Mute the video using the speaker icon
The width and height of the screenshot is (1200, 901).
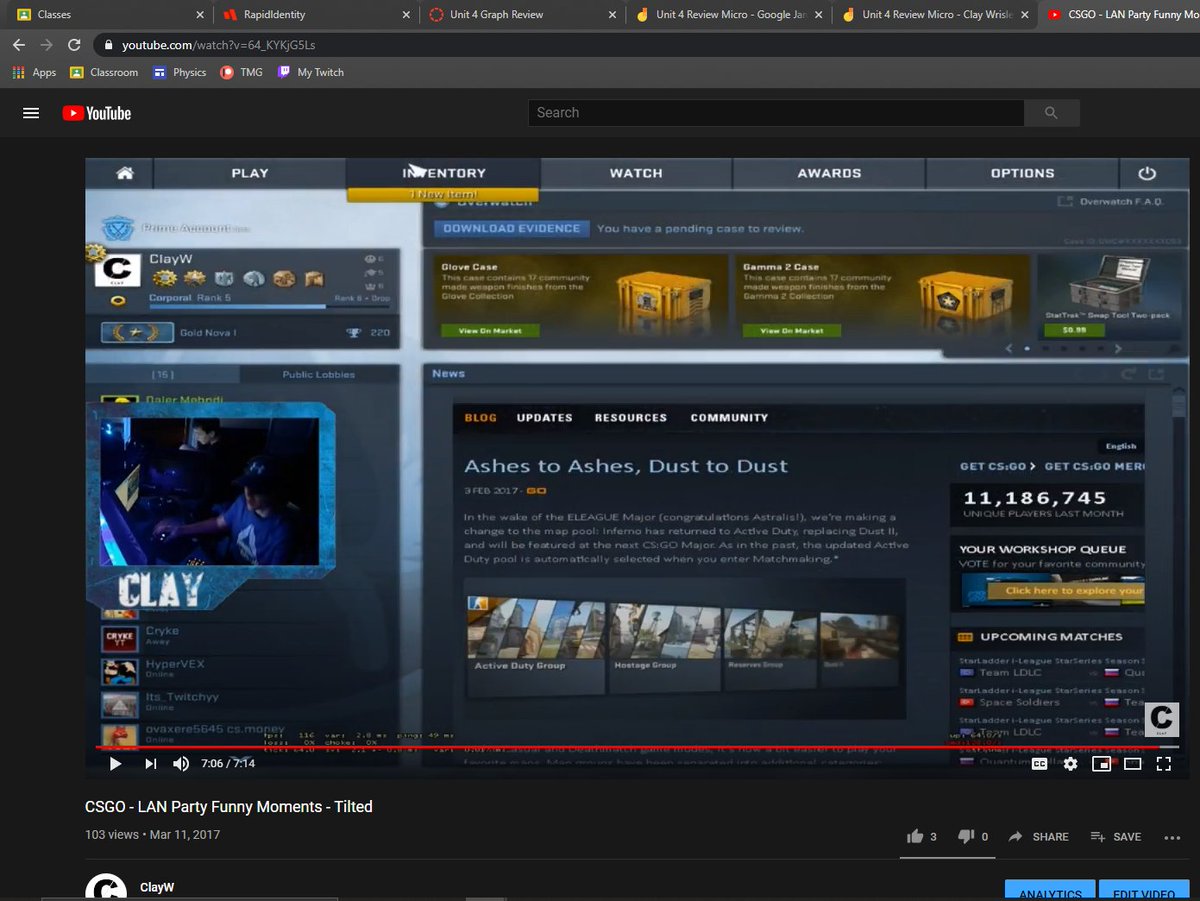[x=181, y=764]
